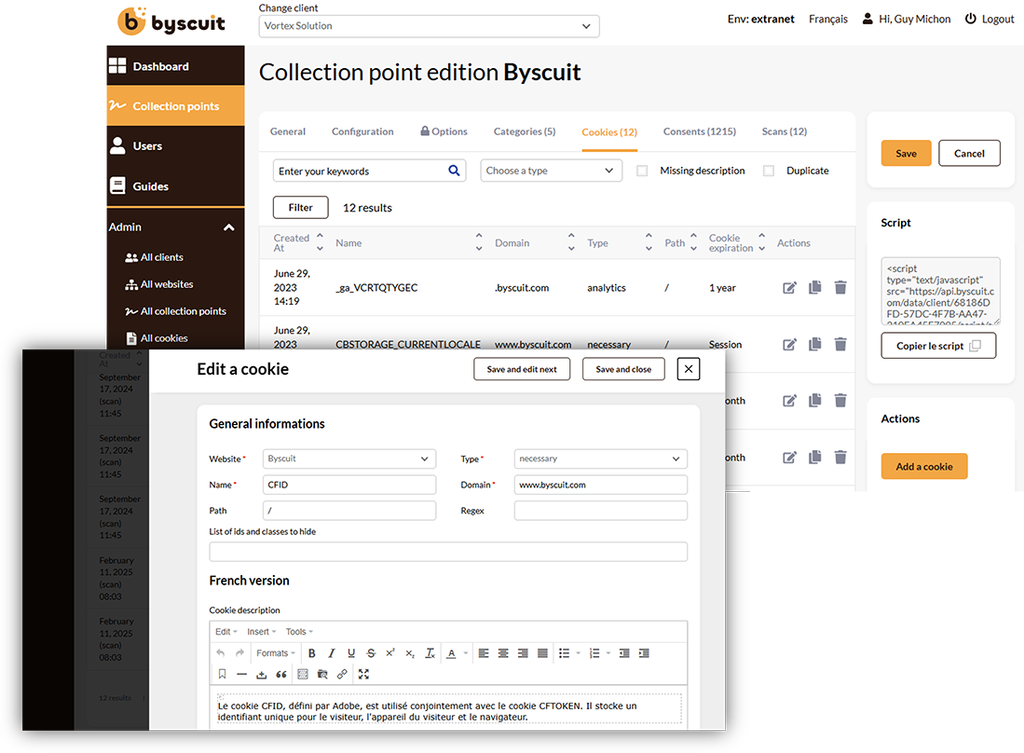Screen dimensions: 1024x753
Task: Delete the CBSTORAGE_CURRENTLOCALE cookie
Action: [840, 344]
